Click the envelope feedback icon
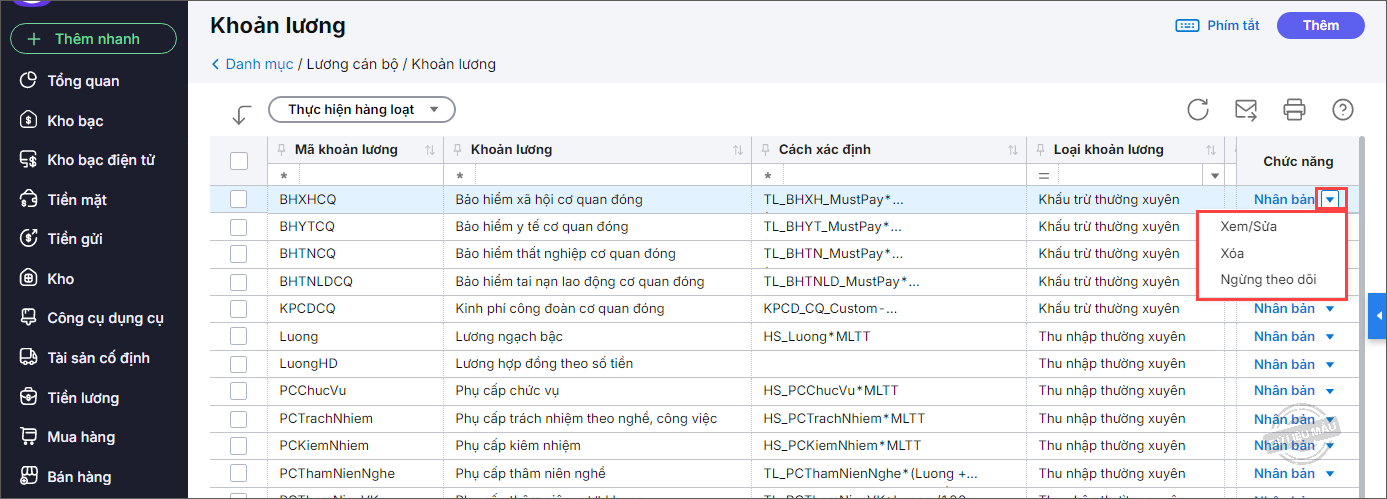Image resolution: width=1387 pixels, height=499 pixels. (x=1246, y=110)
